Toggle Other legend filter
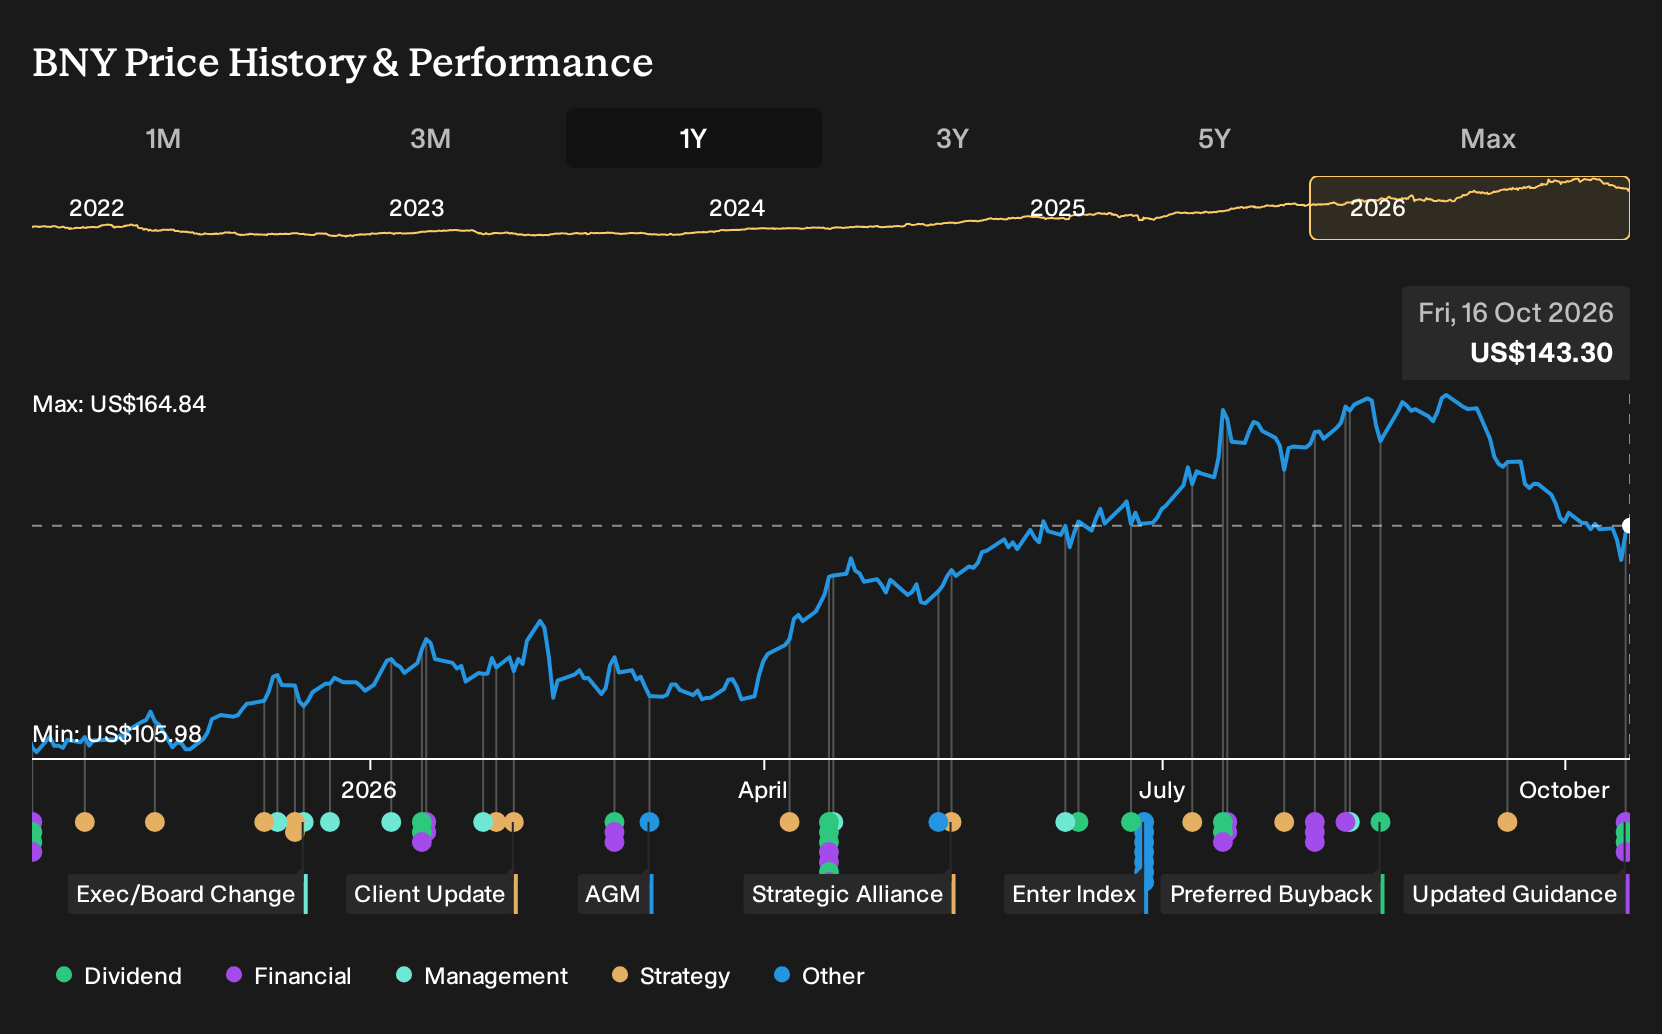The image size is (1662, 1034). 819,976
